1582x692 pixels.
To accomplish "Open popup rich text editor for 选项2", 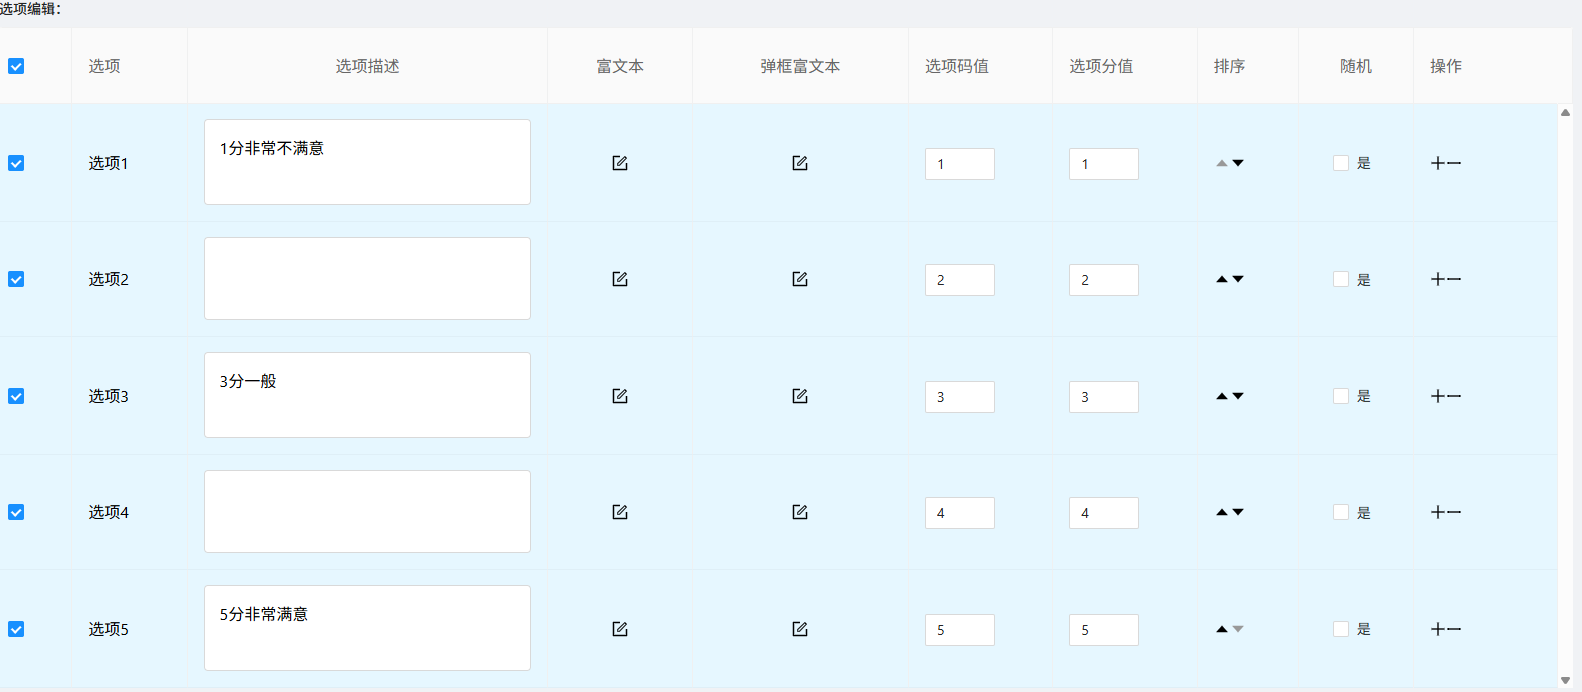I will pyautogui.click(x=800, y=279).
